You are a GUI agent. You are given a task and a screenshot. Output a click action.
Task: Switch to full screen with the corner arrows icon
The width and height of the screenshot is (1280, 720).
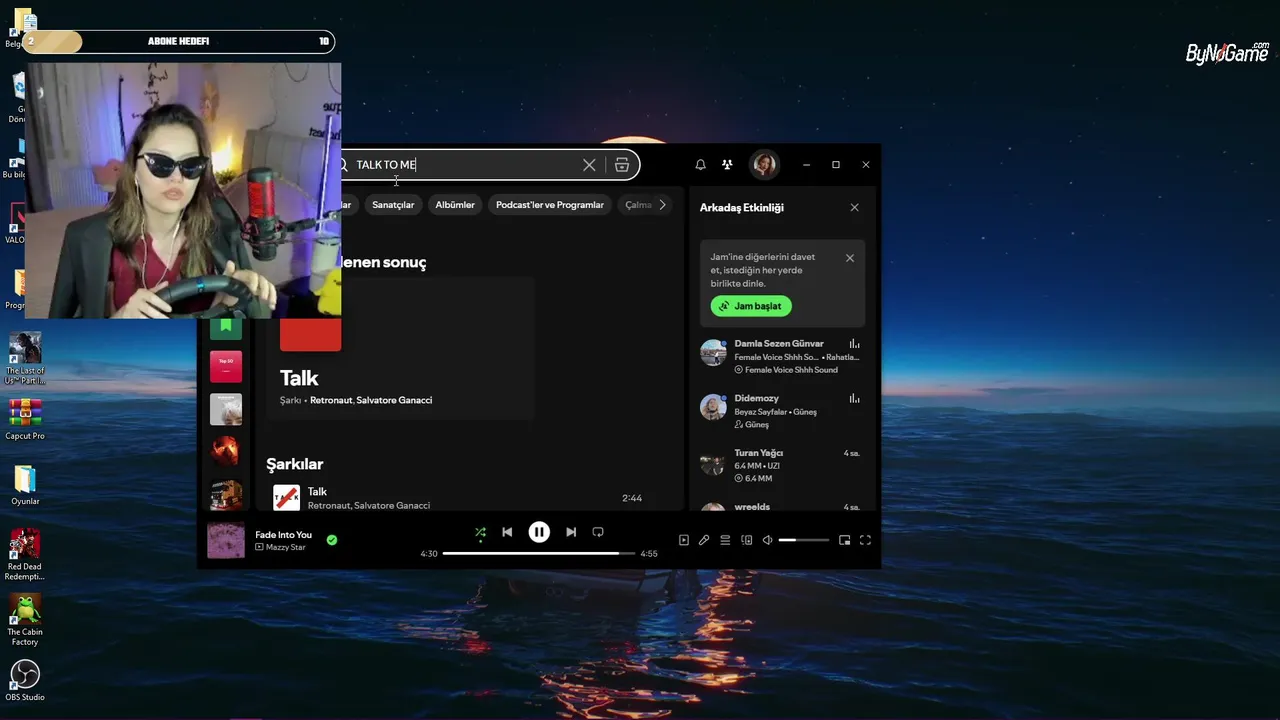click(865, 540)
